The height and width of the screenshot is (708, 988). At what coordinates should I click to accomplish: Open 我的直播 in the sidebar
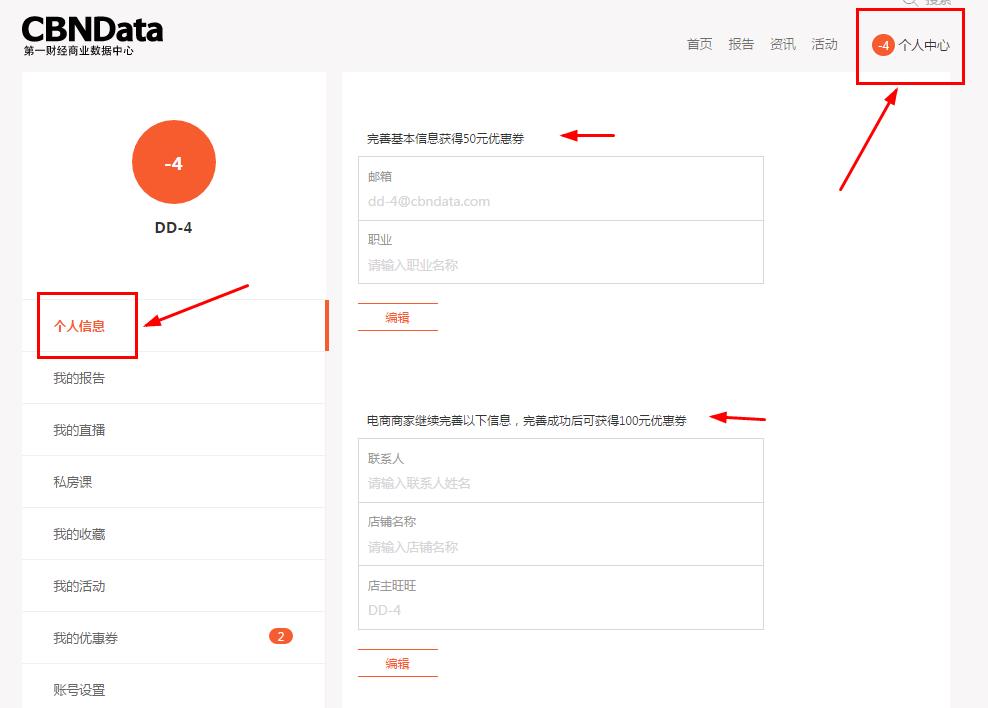79,430
